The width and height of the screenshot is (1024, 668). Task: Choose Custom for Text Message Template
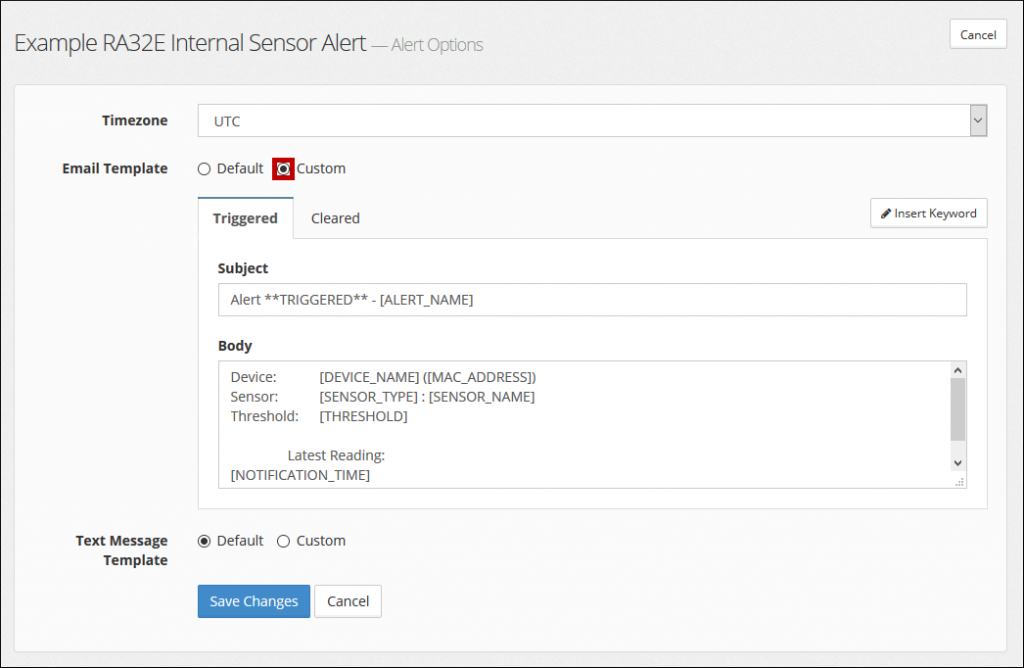[284, 541]
